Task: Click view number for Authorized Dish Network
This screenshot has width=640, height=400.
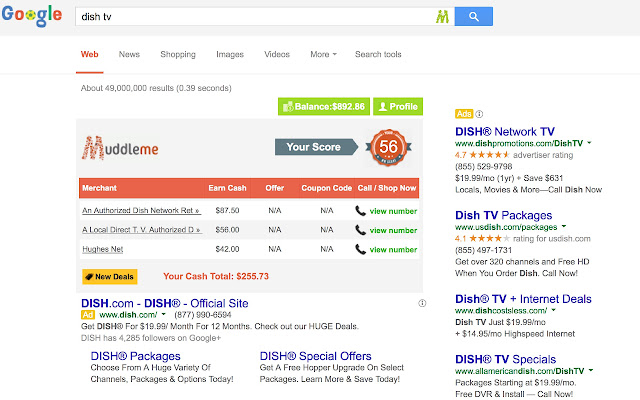Action: tap(393, 211)
